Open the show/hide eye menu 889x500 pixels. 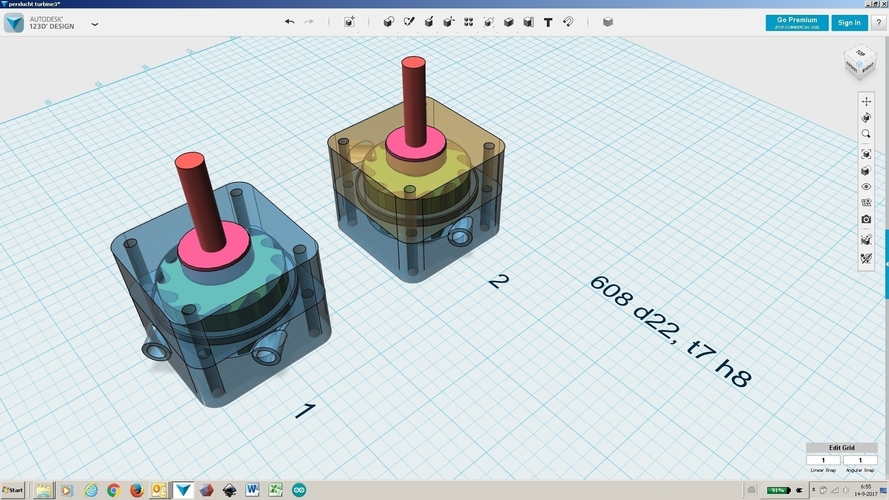(x=866, y=187)
